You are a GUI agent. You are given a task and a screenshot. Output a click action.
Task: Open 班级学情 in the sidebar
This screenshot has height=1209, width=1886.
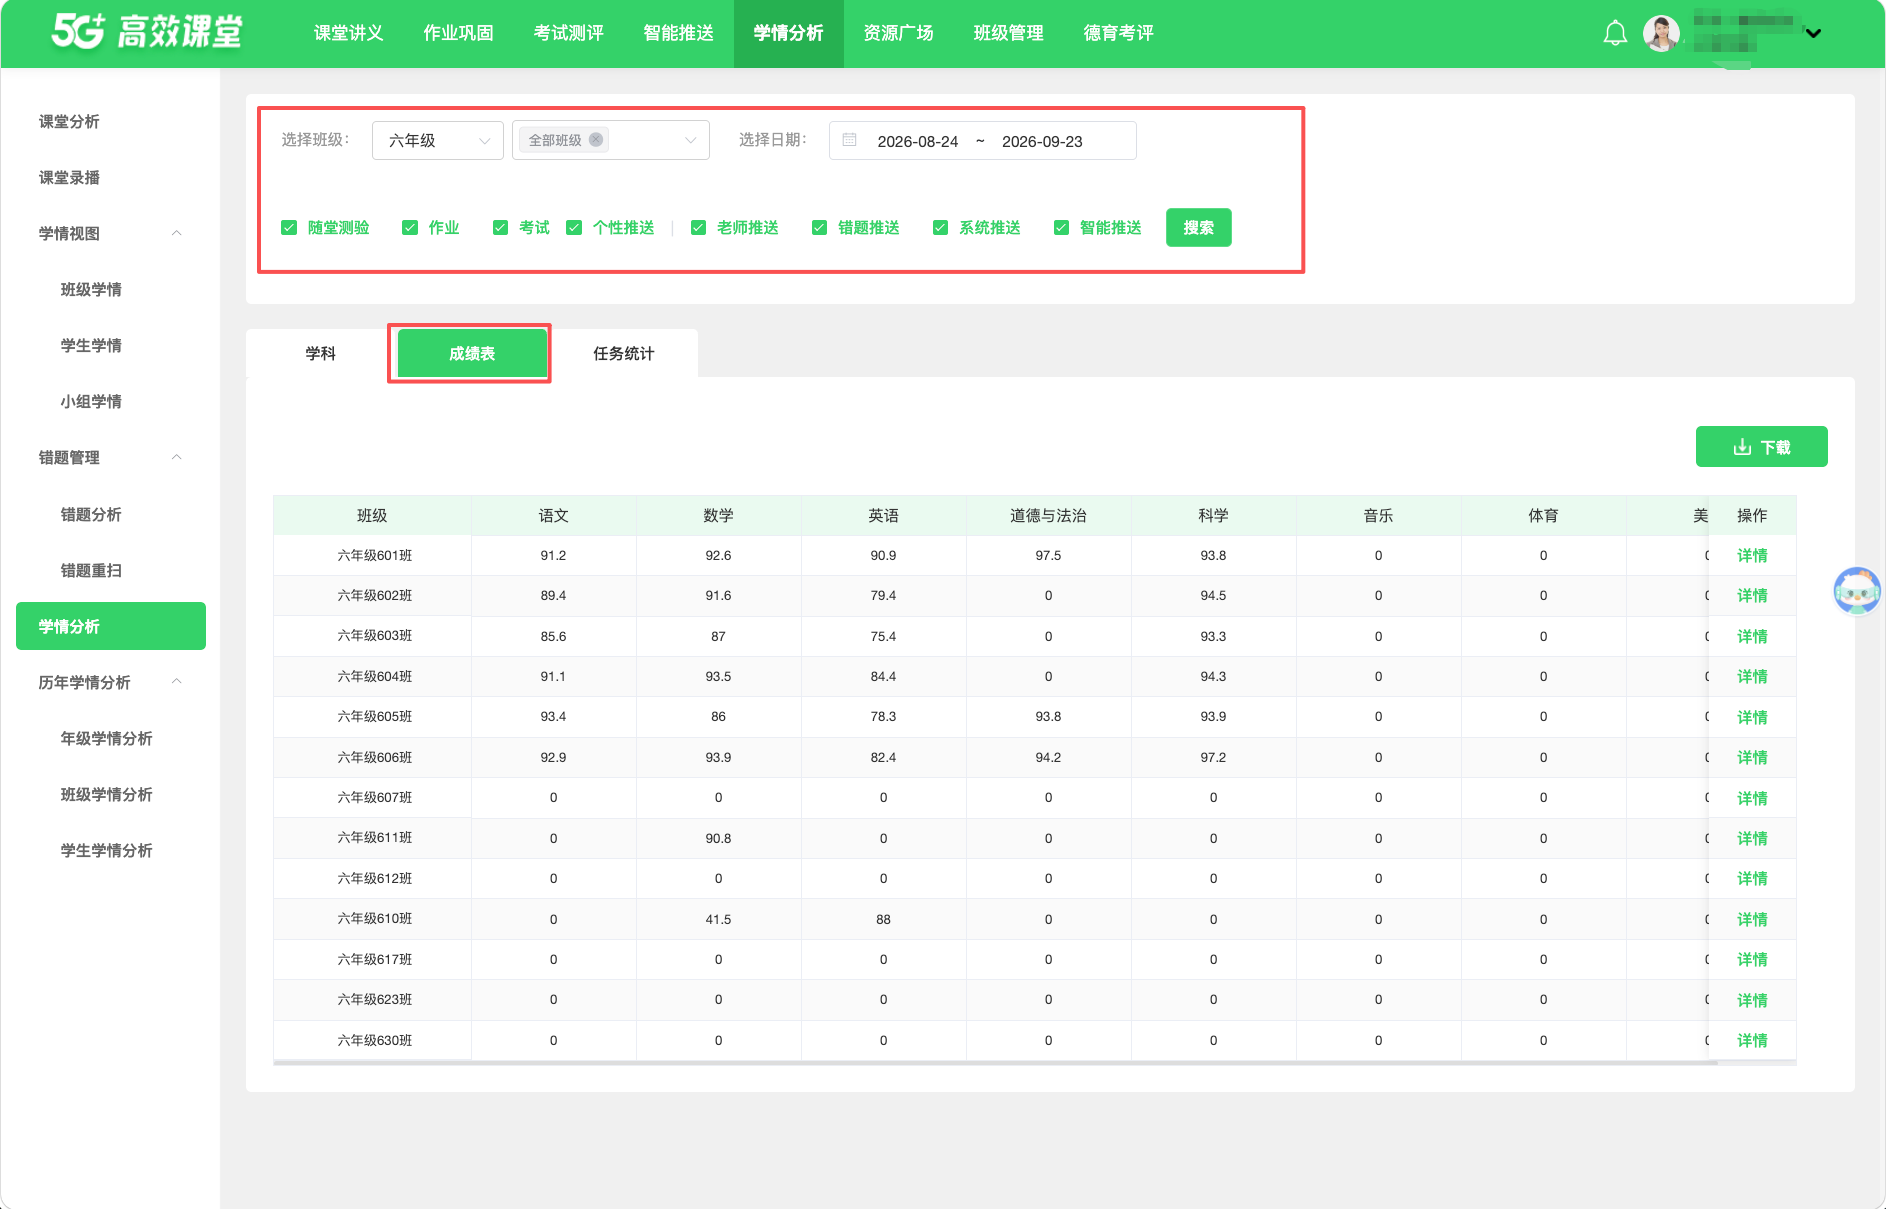91,289
